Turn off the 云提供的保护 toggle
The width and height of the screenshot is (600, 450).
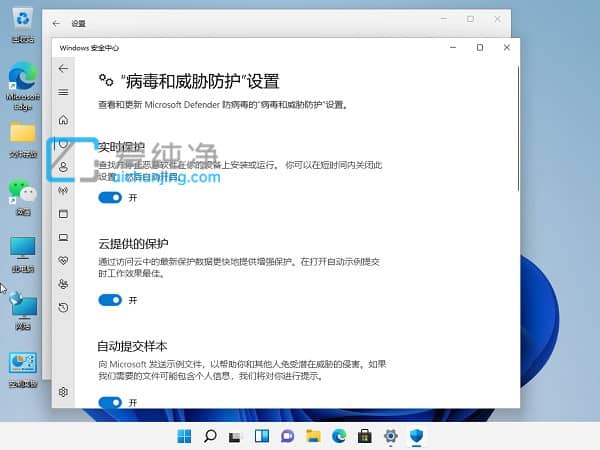tap(110, 300)
